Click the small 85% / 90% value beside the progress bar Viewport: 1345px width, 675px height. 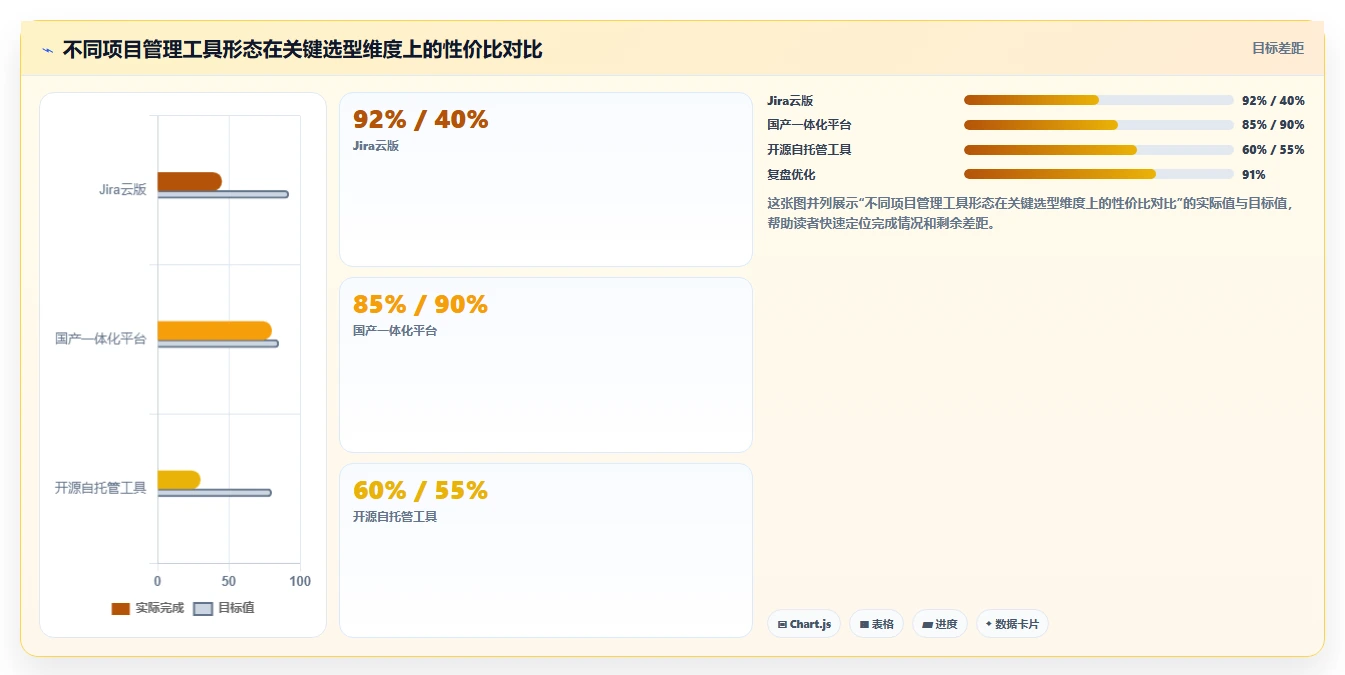(1273, 125)
